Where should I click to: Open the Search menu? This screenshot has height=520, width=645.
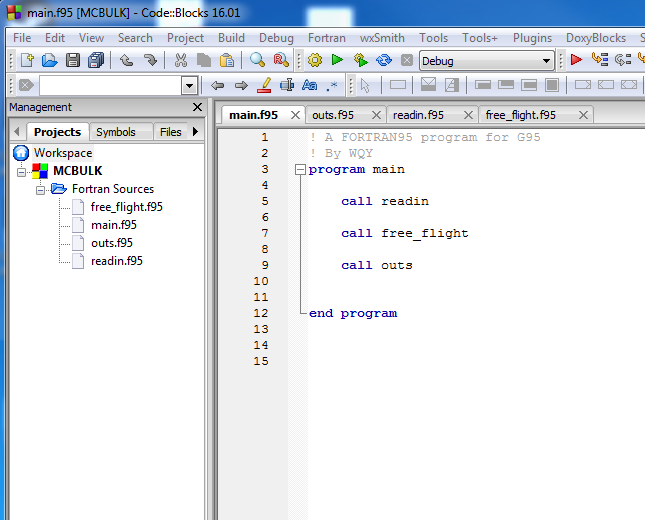tap(135, 38)
